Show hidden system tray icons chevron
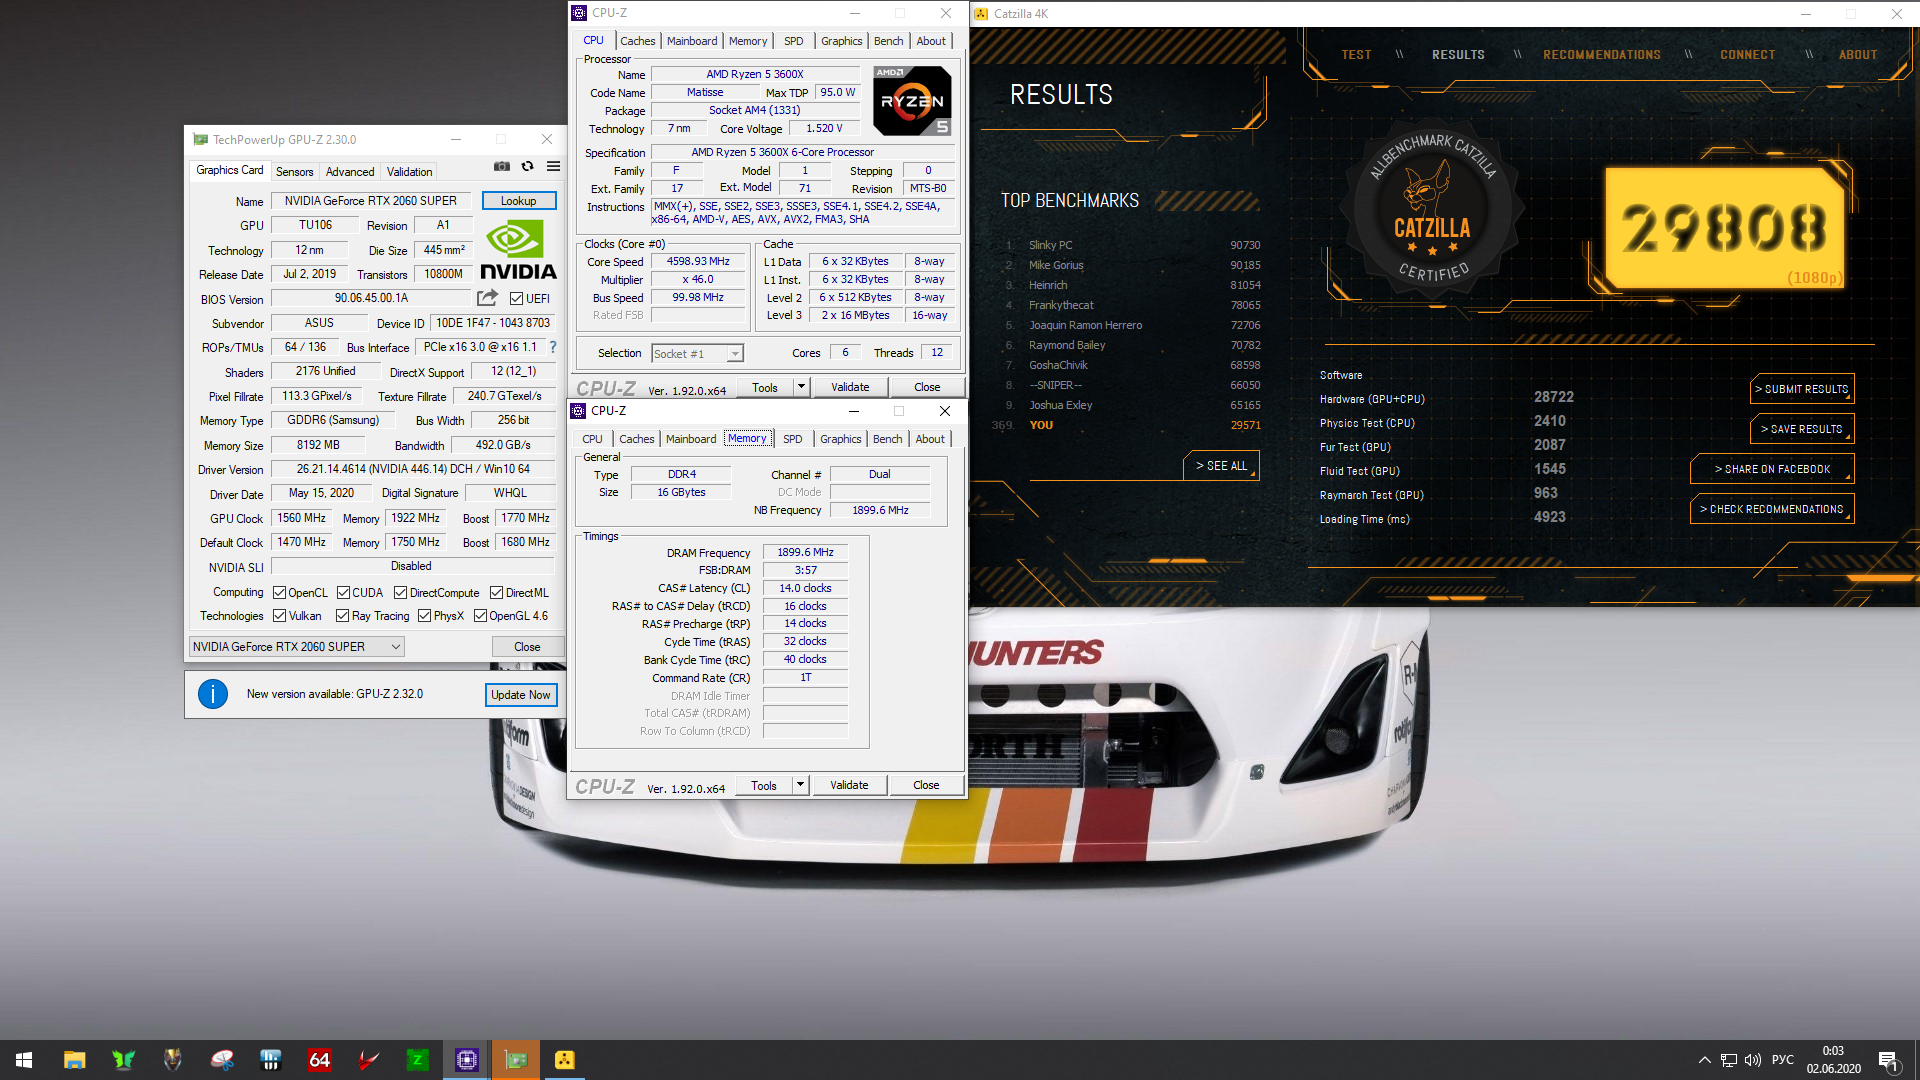This screenshot has width=1920, height=1080. [x=1704, y=1060]
